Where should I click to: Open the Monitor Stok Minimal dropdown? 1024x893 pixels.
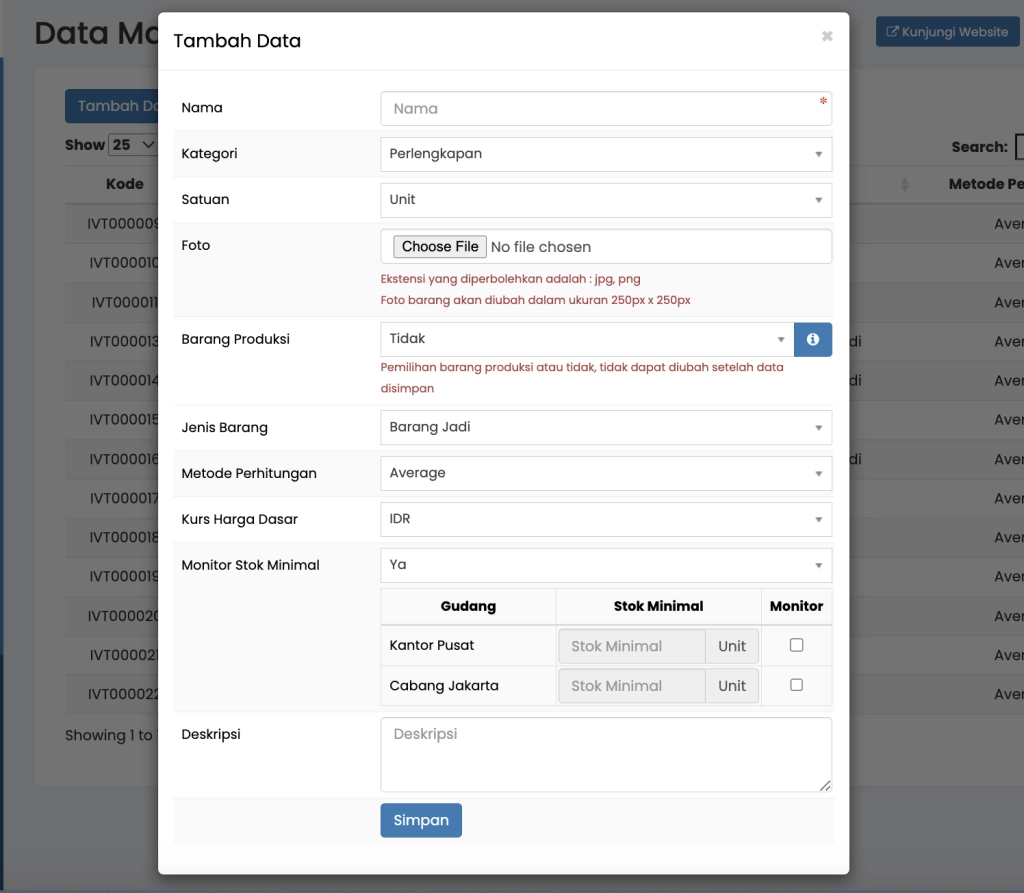(605, 565)
